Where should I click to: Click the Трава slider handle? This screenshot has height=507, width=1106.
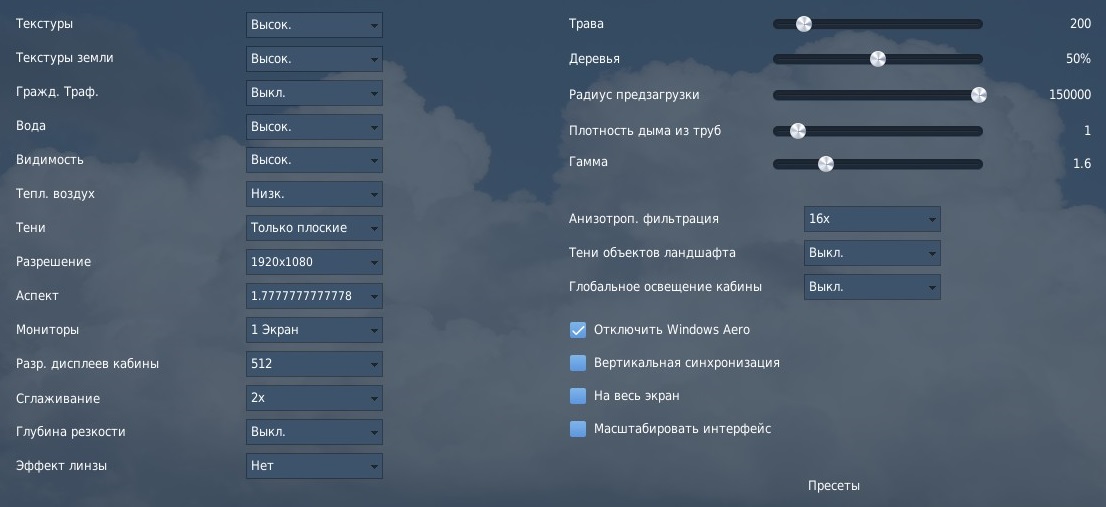803,24
